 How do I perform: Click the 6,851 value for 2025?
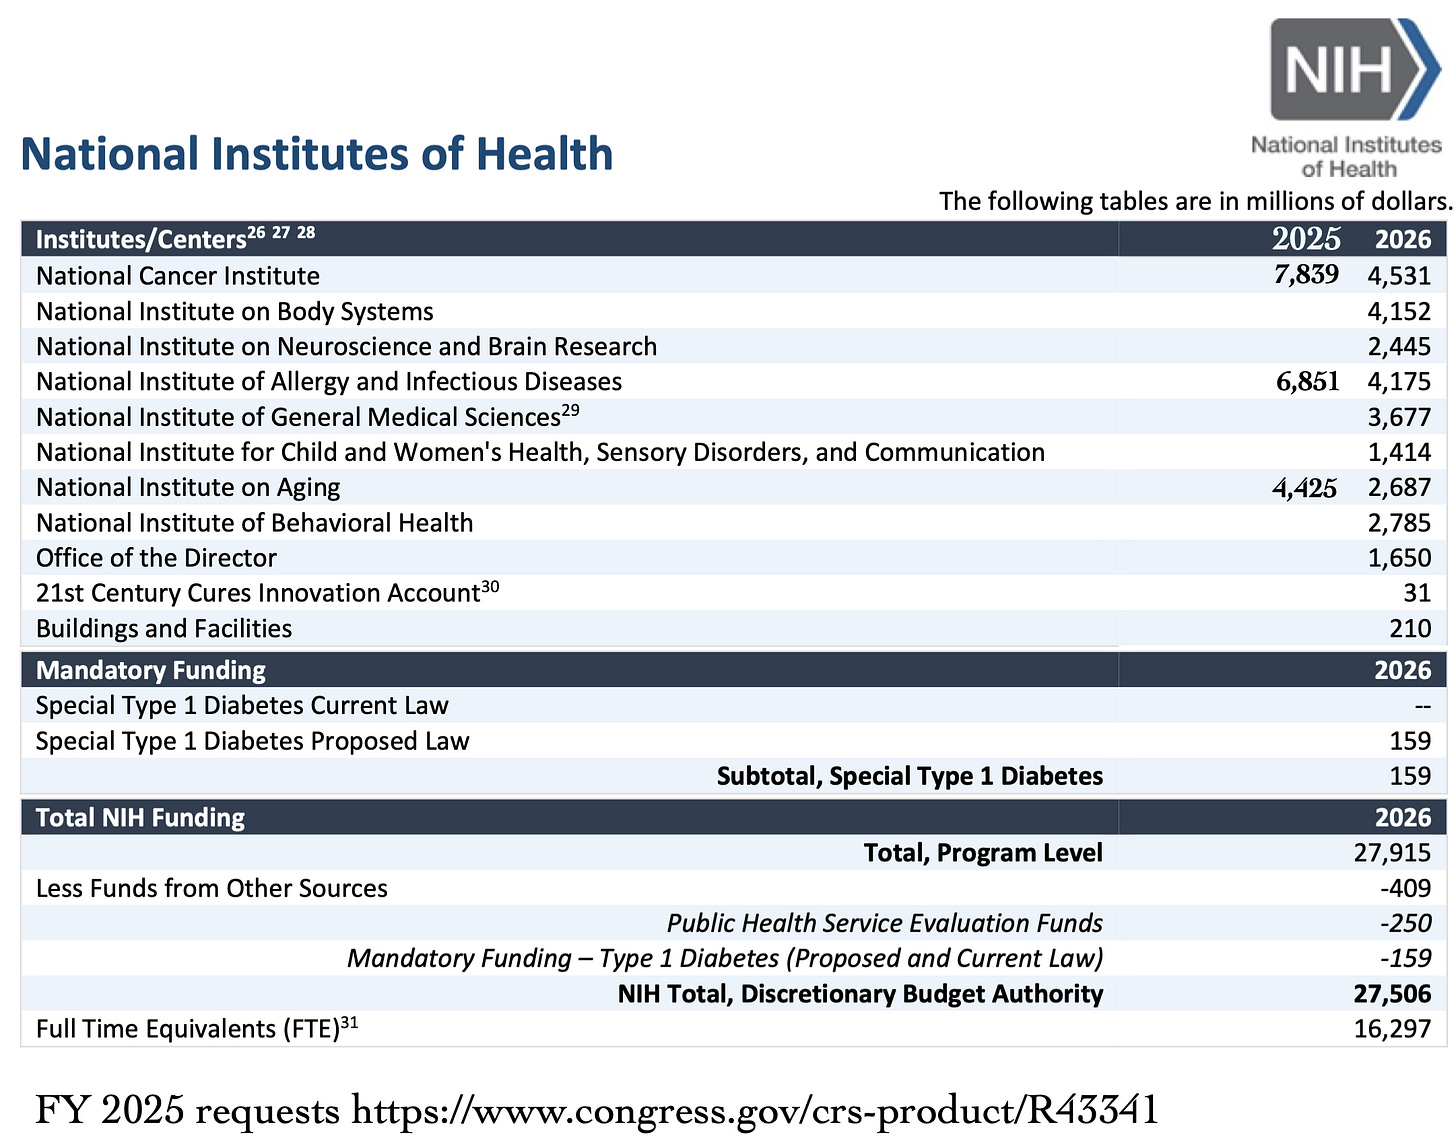point(1307,381)
